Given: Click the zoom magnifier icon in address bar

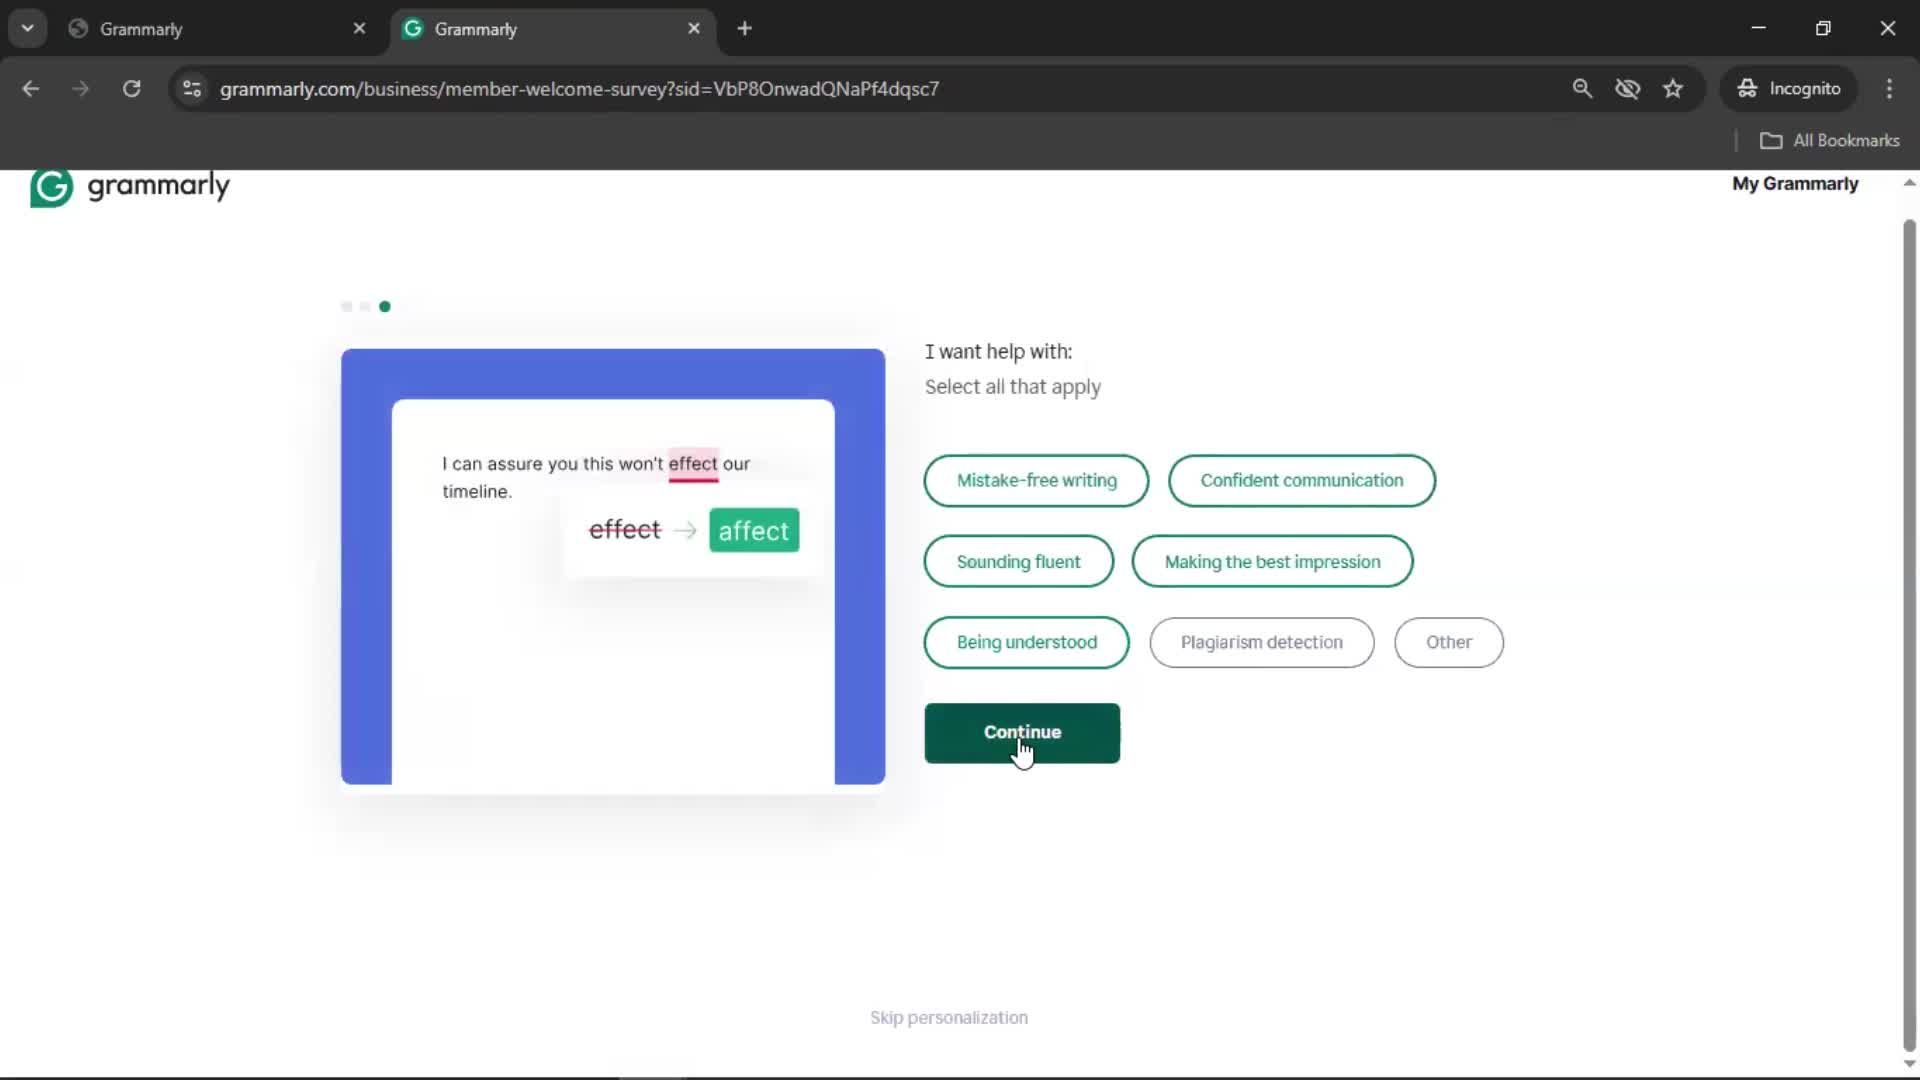Looking at the screenshot, I should 1582,89.
